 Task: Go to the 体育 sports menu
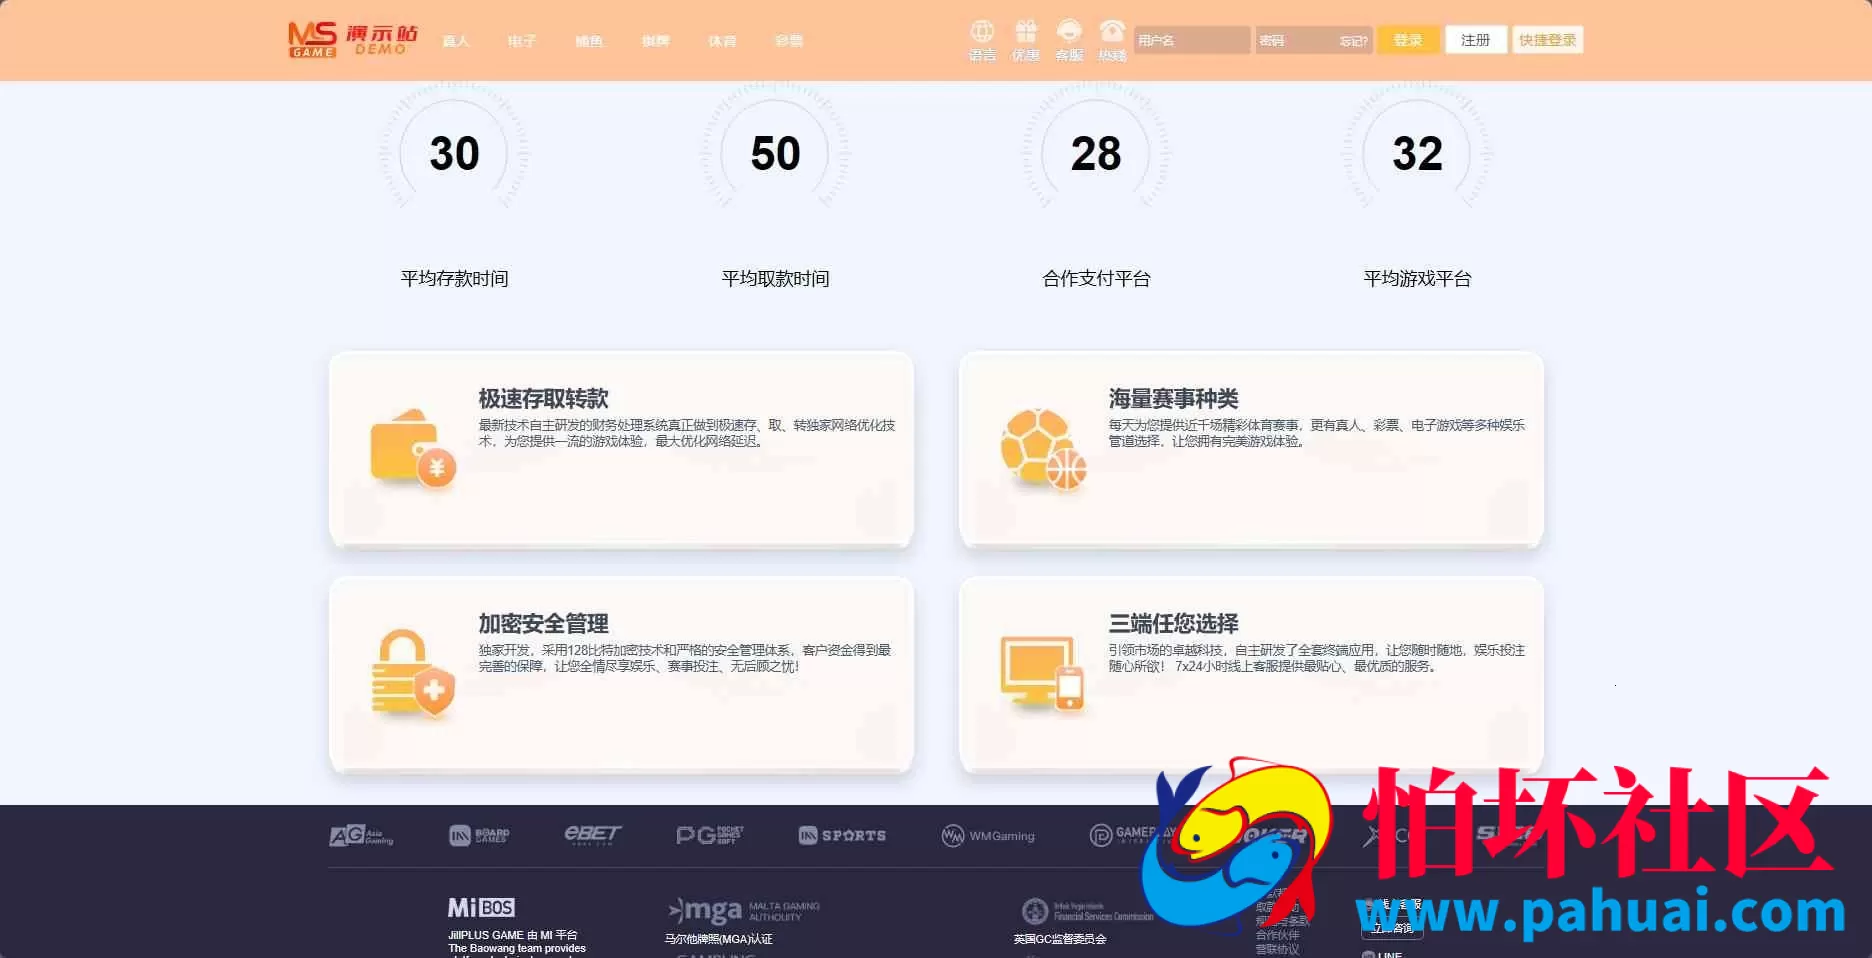pos(722,41)
